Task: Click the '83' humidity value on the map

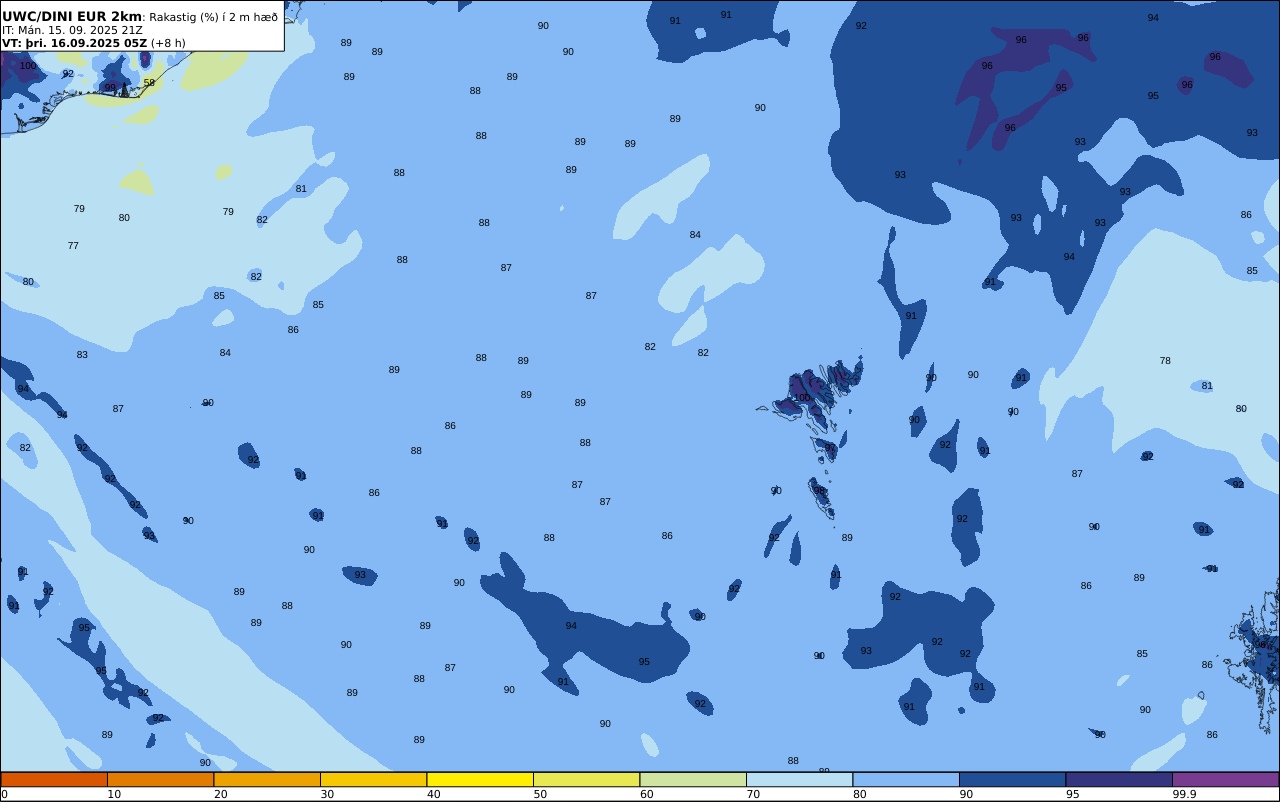Action: (x=82, y=355)
